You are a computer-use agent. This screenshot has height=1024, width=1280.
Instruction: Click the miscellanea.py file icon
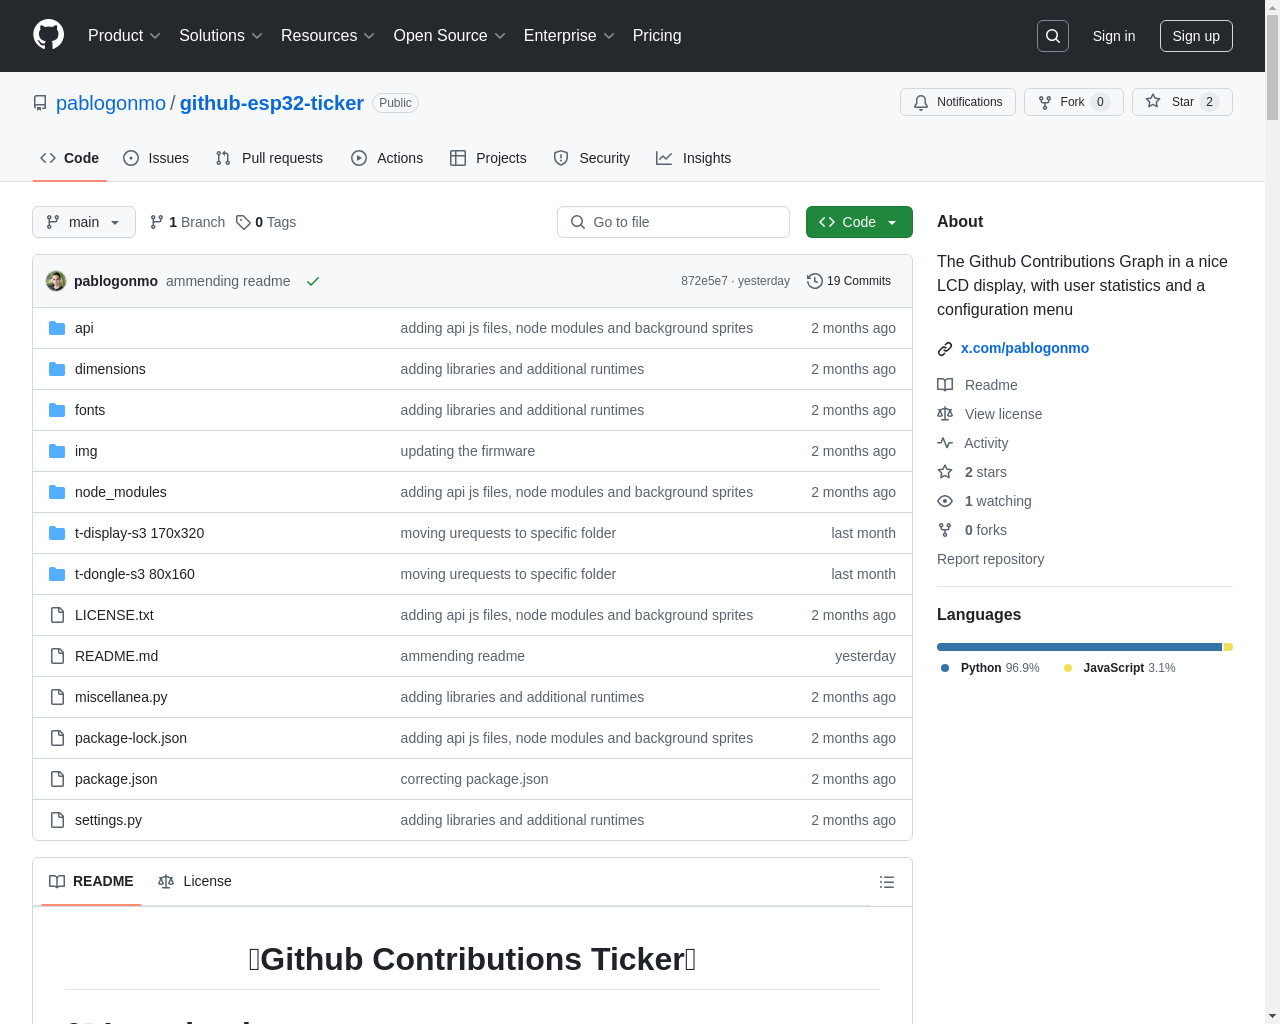tap(57, 697)
